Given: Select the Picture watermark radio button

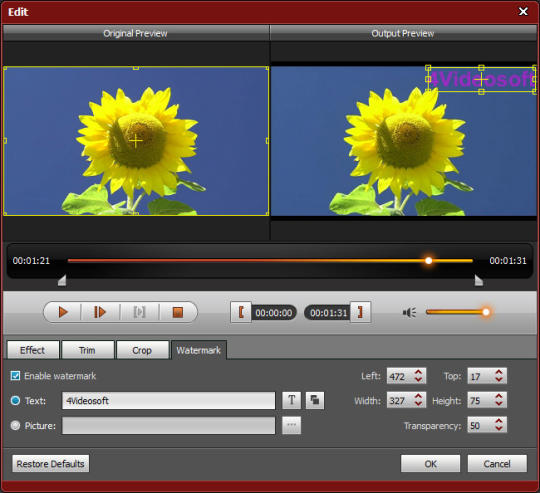Looking at the screenshot, I should (15, 426).
